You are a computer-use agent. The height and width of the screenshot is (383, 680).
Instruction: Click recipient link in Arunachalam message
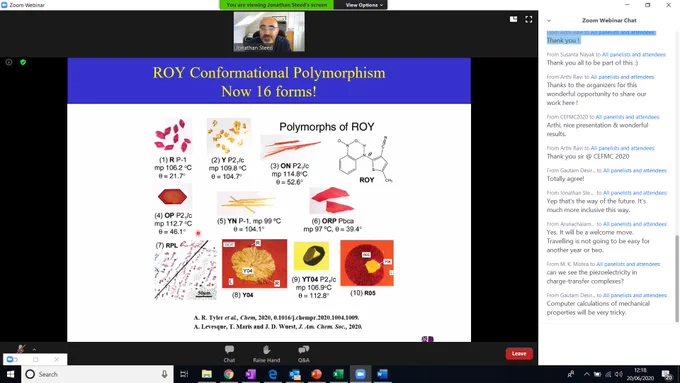(x=635, y=224)
